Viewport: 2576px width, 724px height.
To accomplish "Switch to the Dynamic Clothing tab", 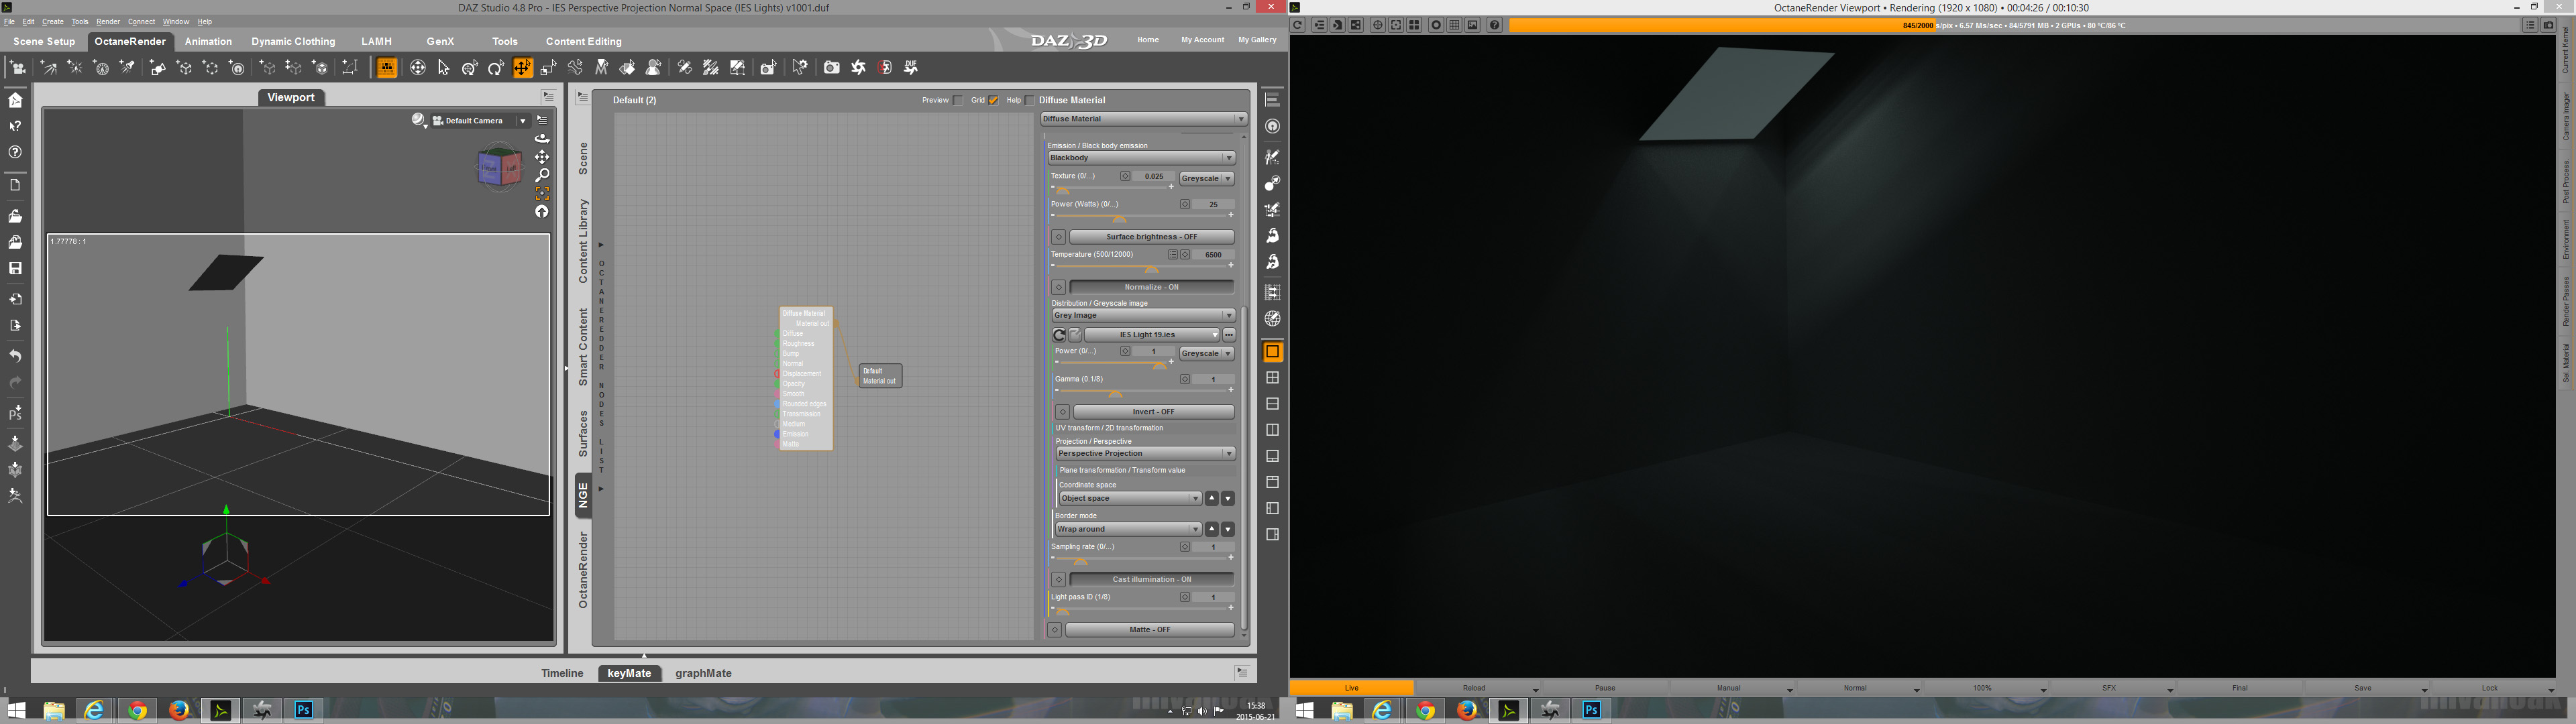I will click(x=293, y=42).
